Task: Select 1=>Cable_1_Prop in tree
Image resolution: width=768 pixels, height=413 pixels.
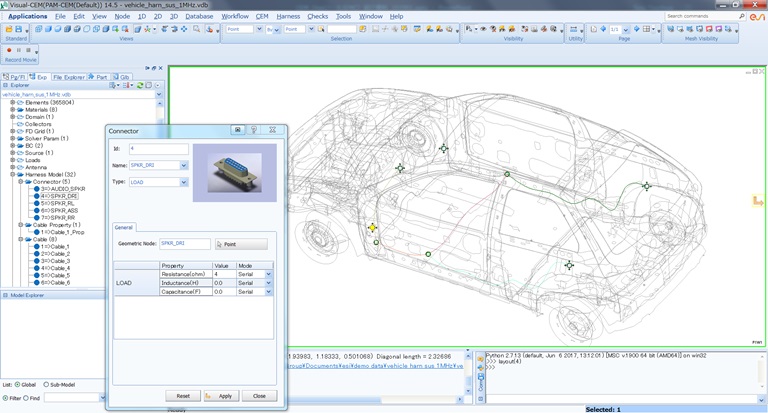Action: [x=62, y=232]
